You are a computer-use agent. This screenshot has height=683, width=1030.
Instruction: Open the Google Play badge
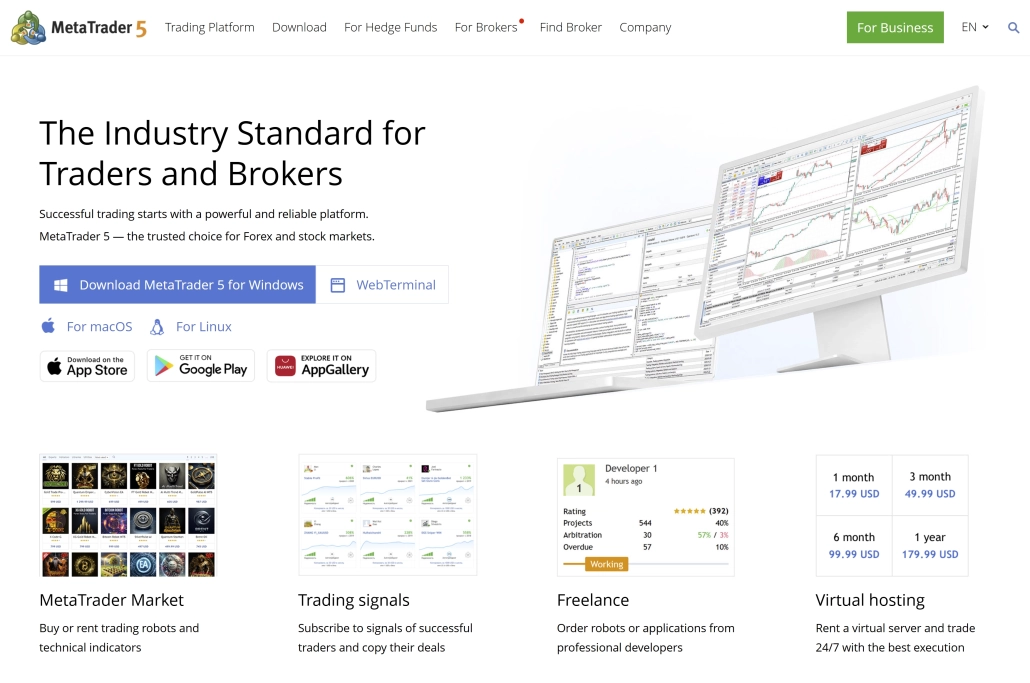point(201,366)
